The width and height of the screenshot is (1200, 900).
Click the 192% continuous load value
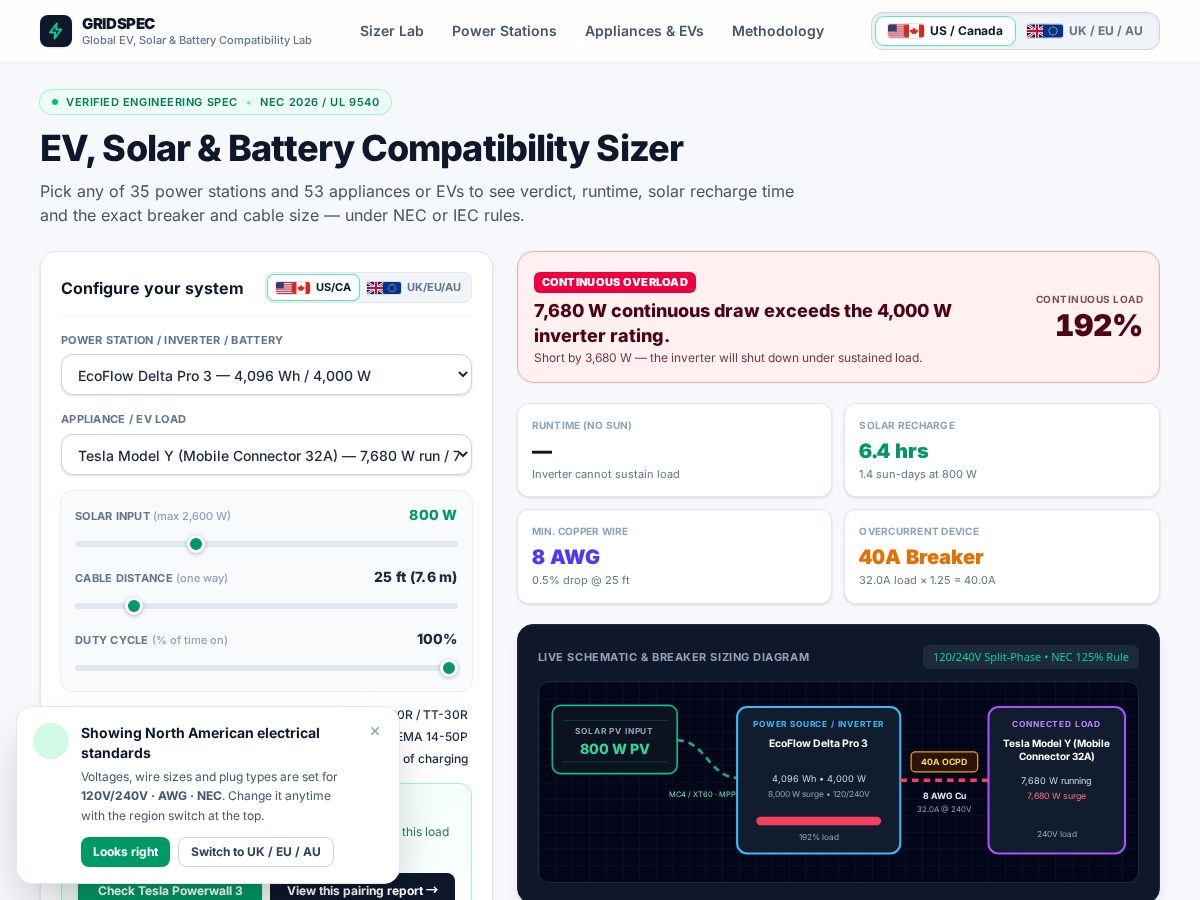pyautogui.click(x=1098, y=326)
